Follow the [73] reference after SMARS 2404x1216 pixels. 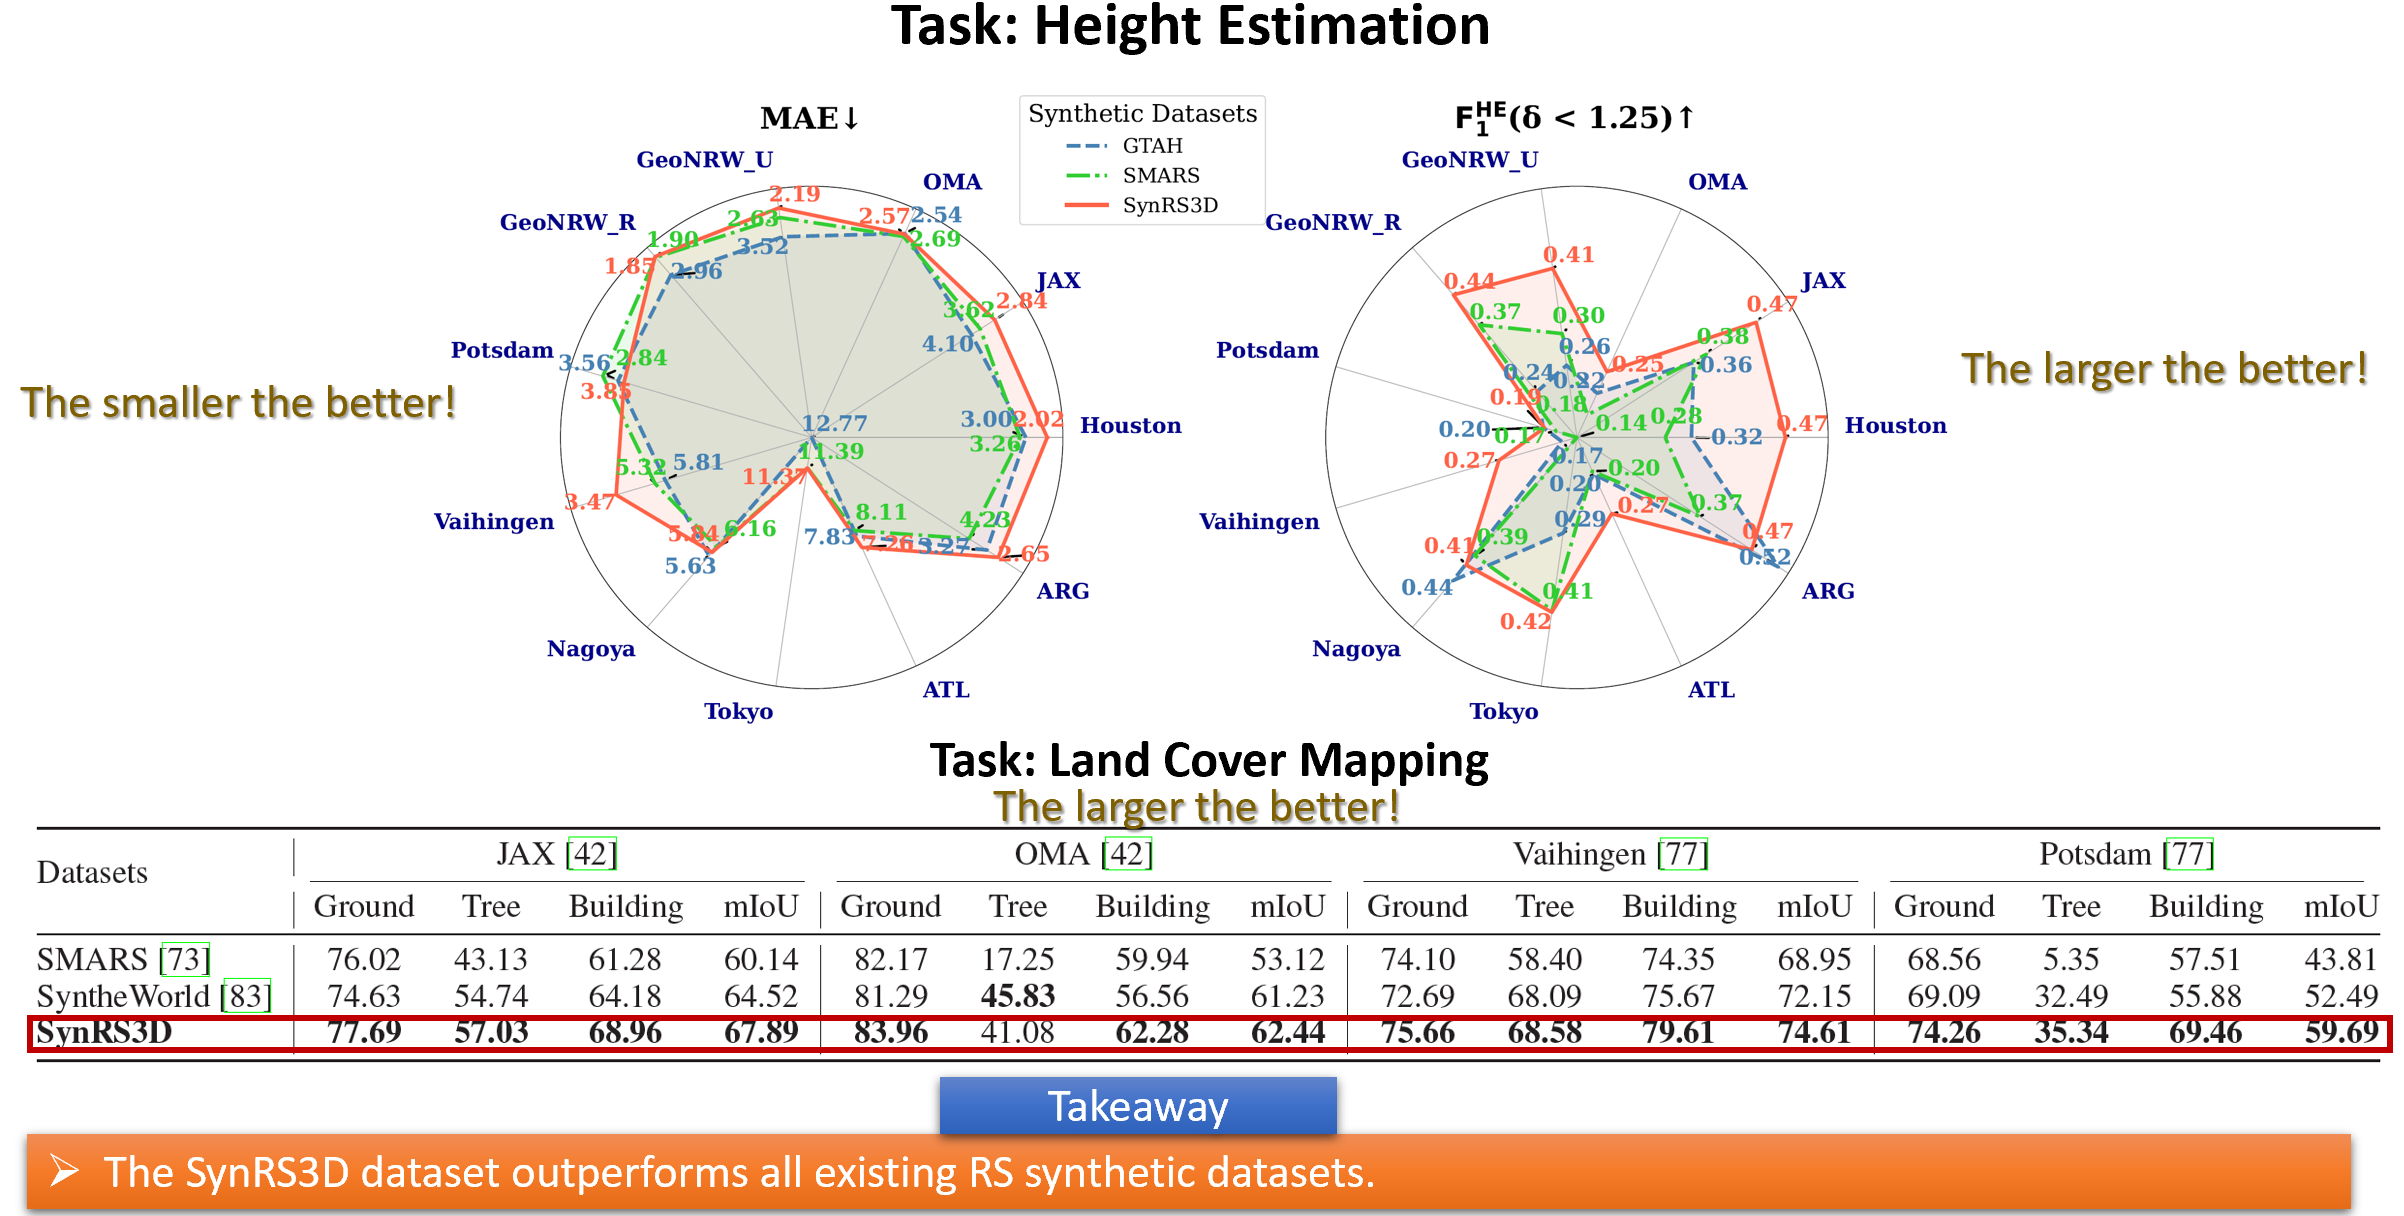[x=185, y=959]
